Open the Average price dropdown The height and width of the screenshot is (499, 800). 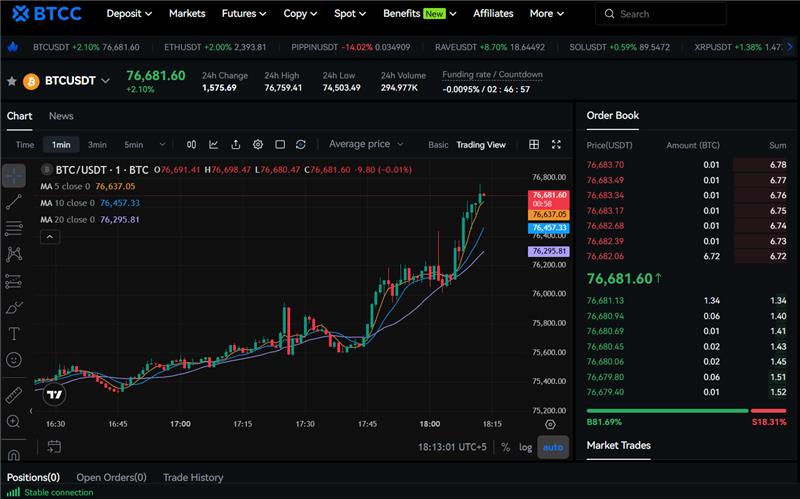click(x=366, y=144)
